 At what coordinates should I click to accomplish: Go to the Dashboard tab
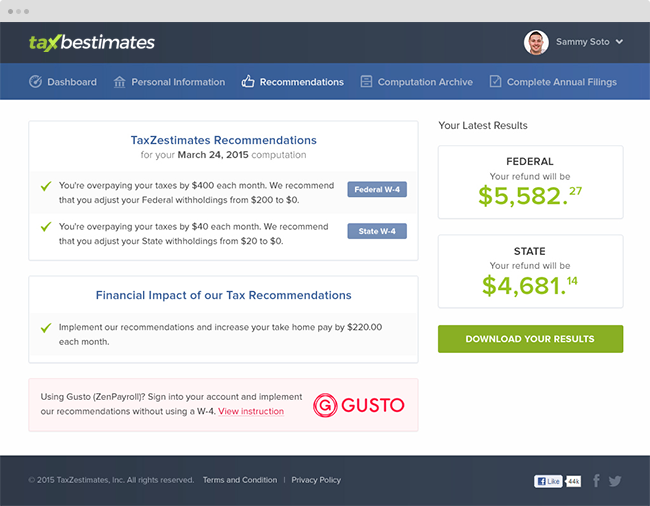63,82
